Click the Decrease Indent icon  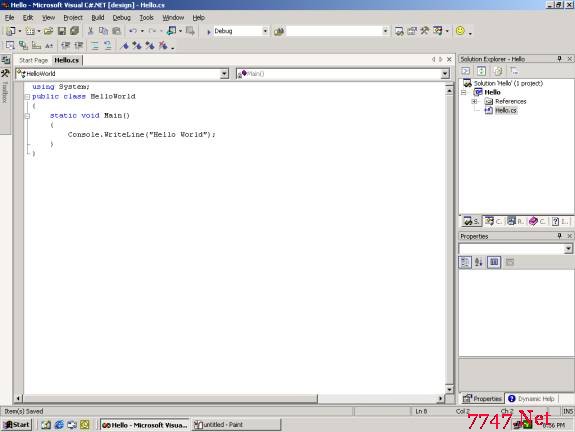(x=66, y=45)
